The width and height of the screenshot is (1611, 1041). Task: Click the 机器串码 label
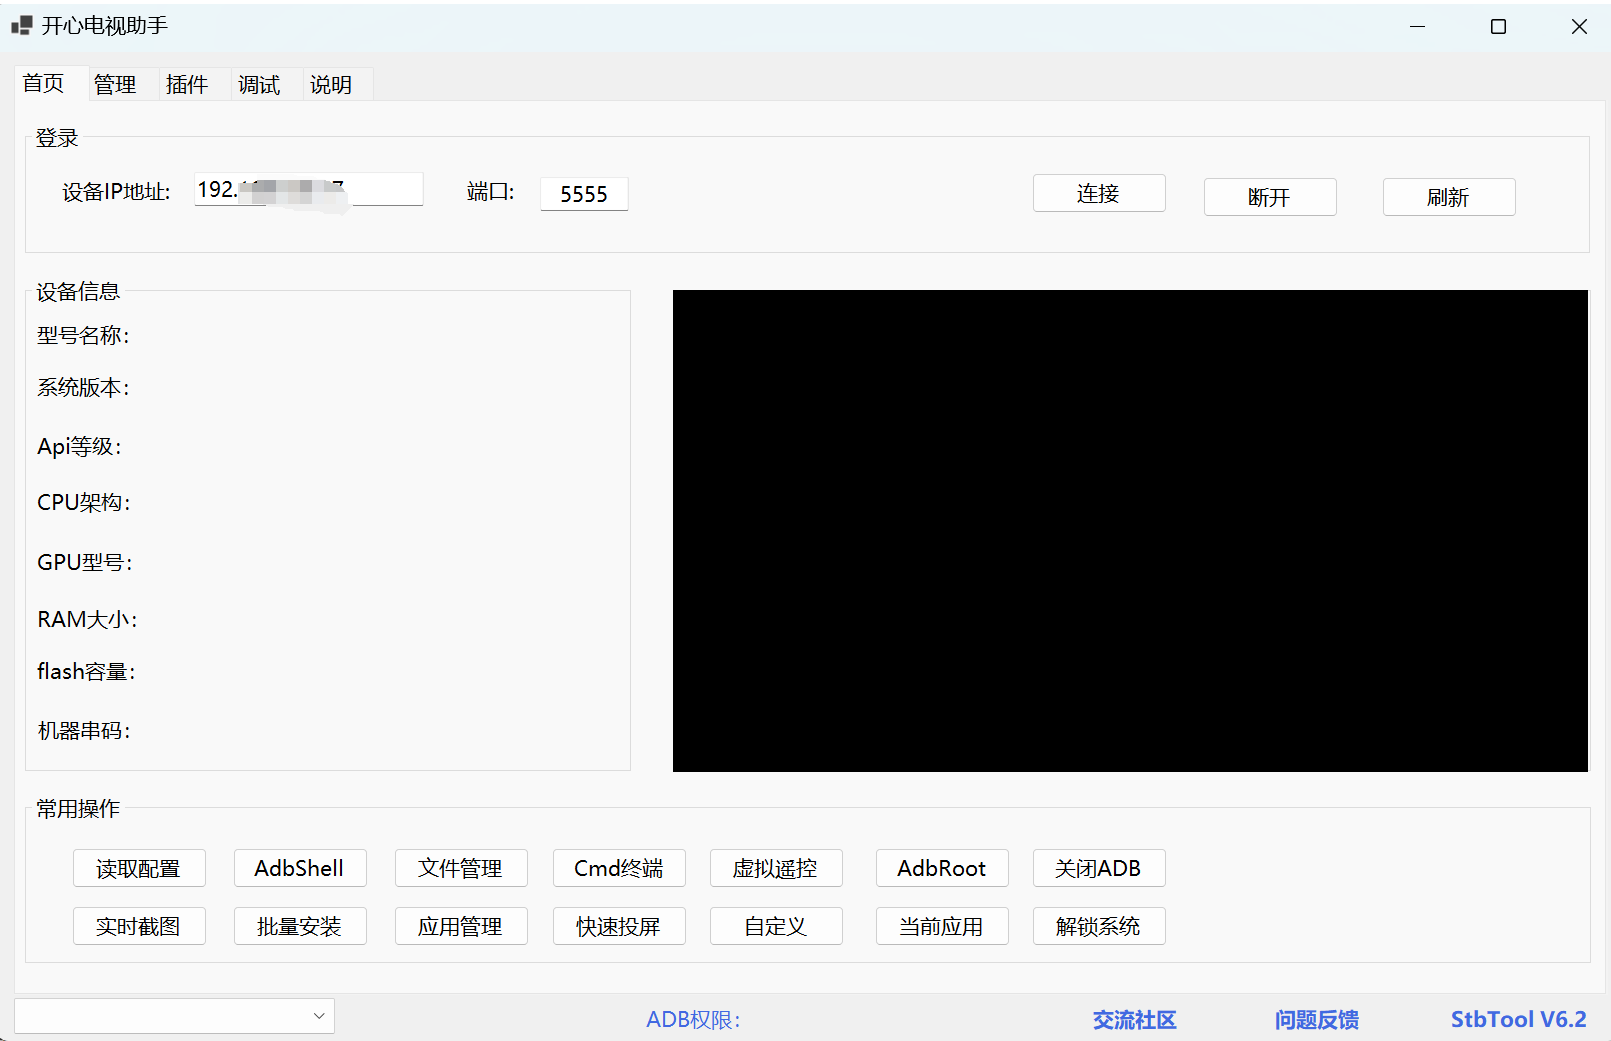coord(84,731)
